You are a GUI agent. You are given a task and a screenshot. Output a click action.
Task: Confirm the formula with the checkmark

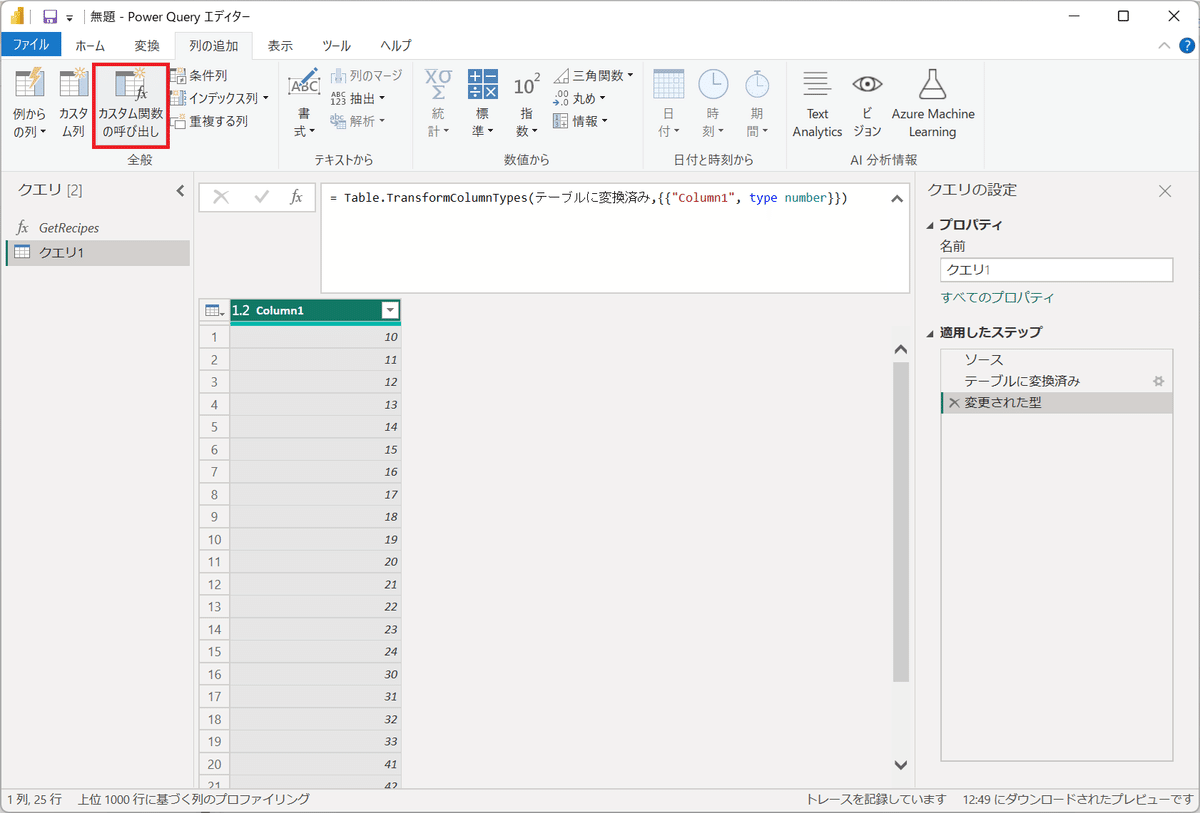[x=262, y=197]
